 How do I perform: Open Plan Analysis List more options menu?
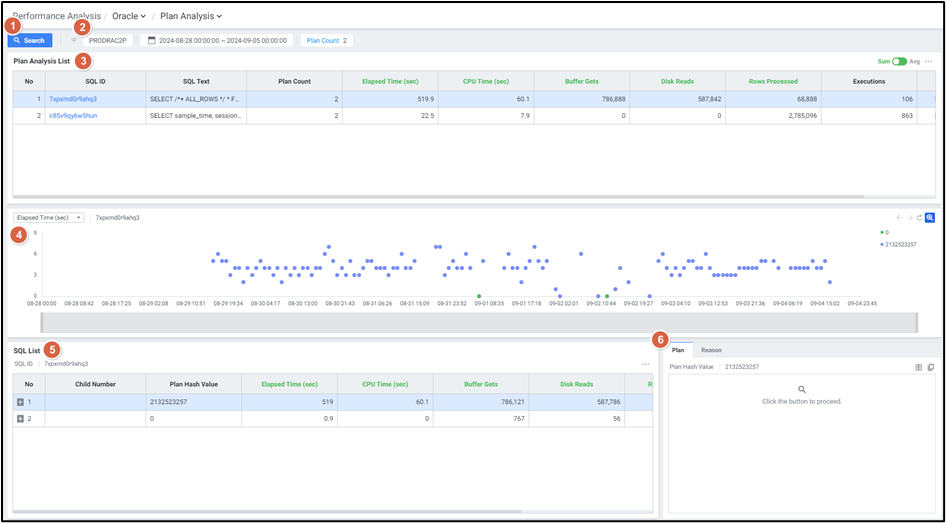click(x=928, y=61)
